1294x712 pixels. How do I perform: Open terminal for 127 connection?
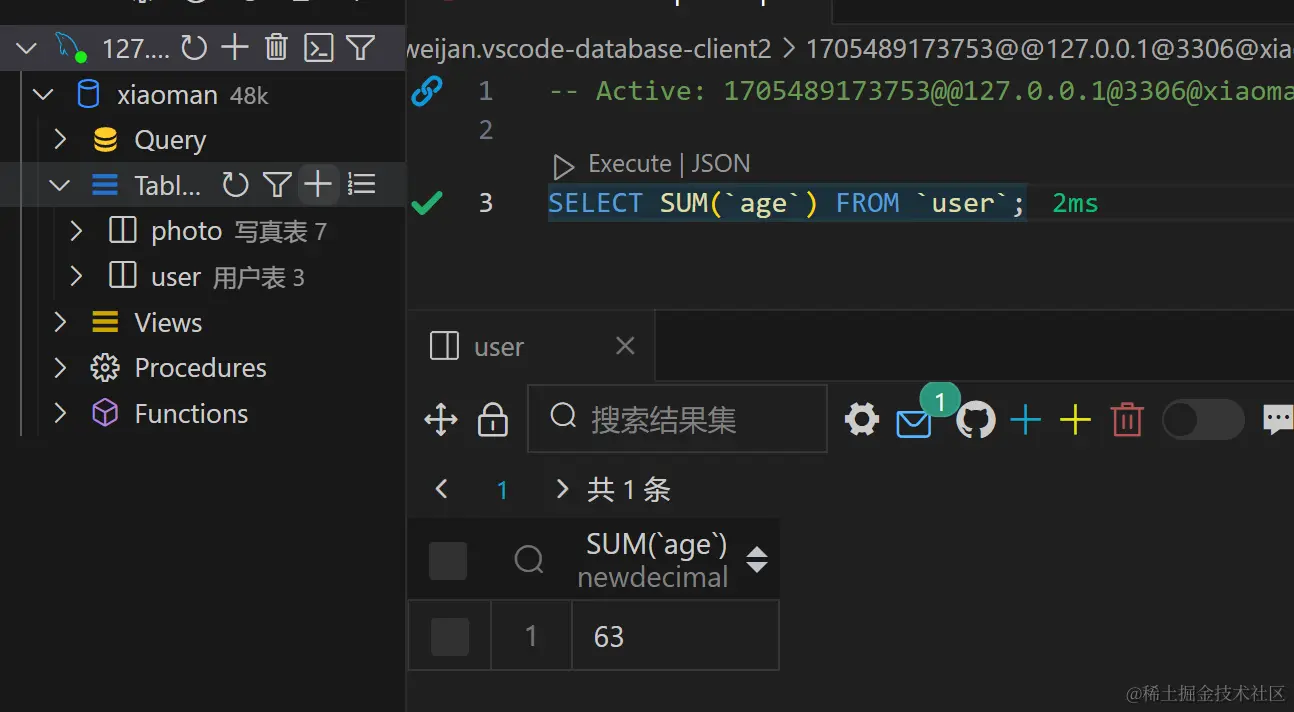[x=319, y=47]
